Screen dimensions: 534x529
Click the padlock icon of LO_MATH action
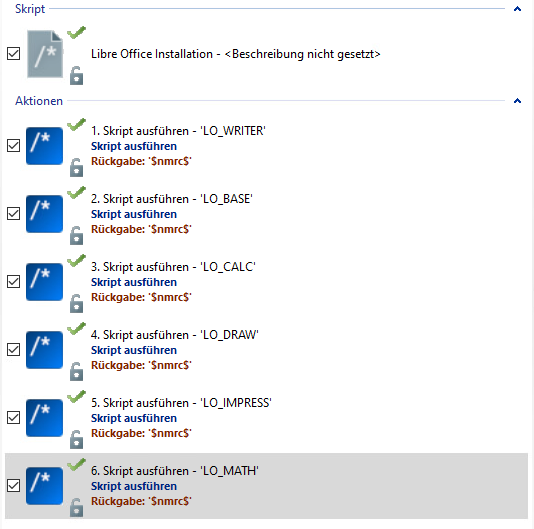click(76, 507)
